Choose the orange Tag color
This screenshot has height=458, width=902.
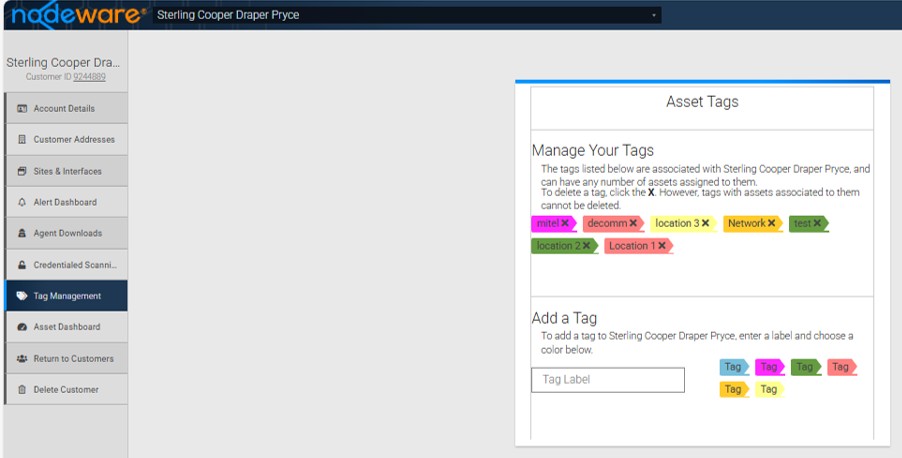(734, 390)
